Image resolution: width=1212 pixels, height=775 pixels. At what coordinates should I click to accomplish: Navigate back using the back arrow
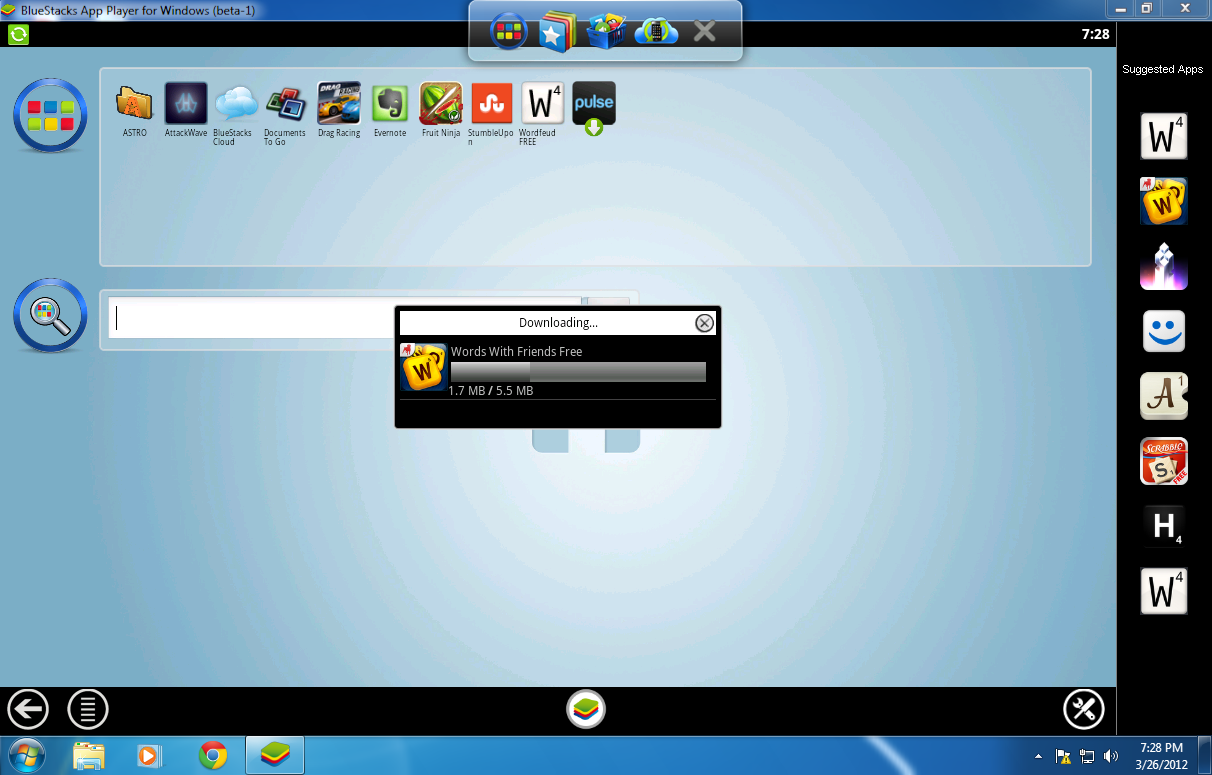(28, 709)
